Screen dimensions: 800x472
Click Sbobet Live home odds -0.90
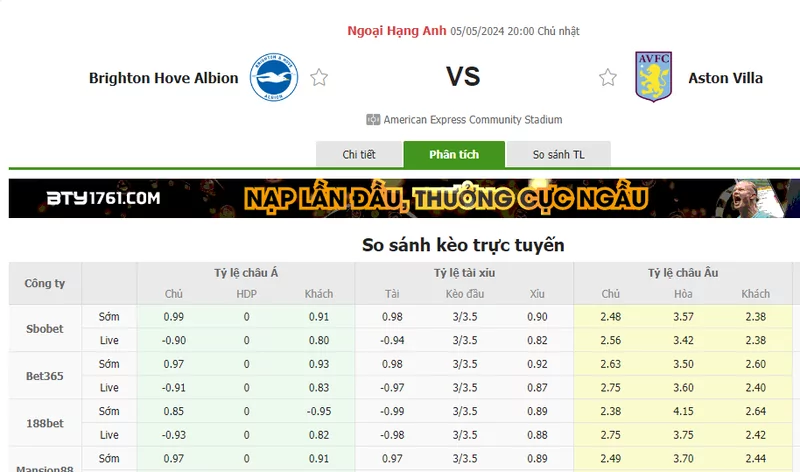pos(173,340)
